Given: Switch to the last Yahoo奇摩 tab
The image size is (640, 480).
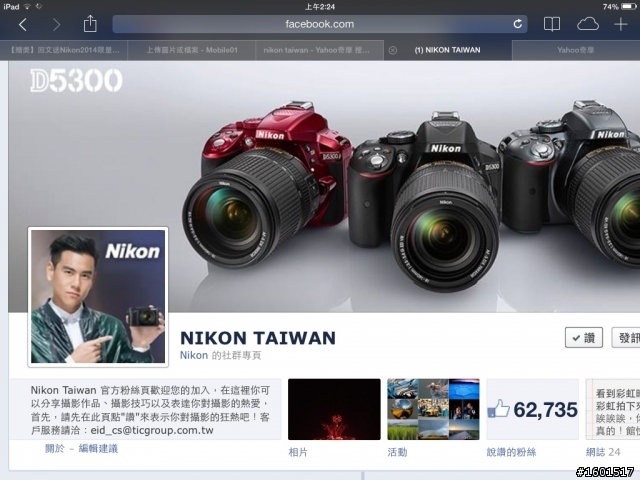Looking at the screenshot, I should tap(576, 50).
